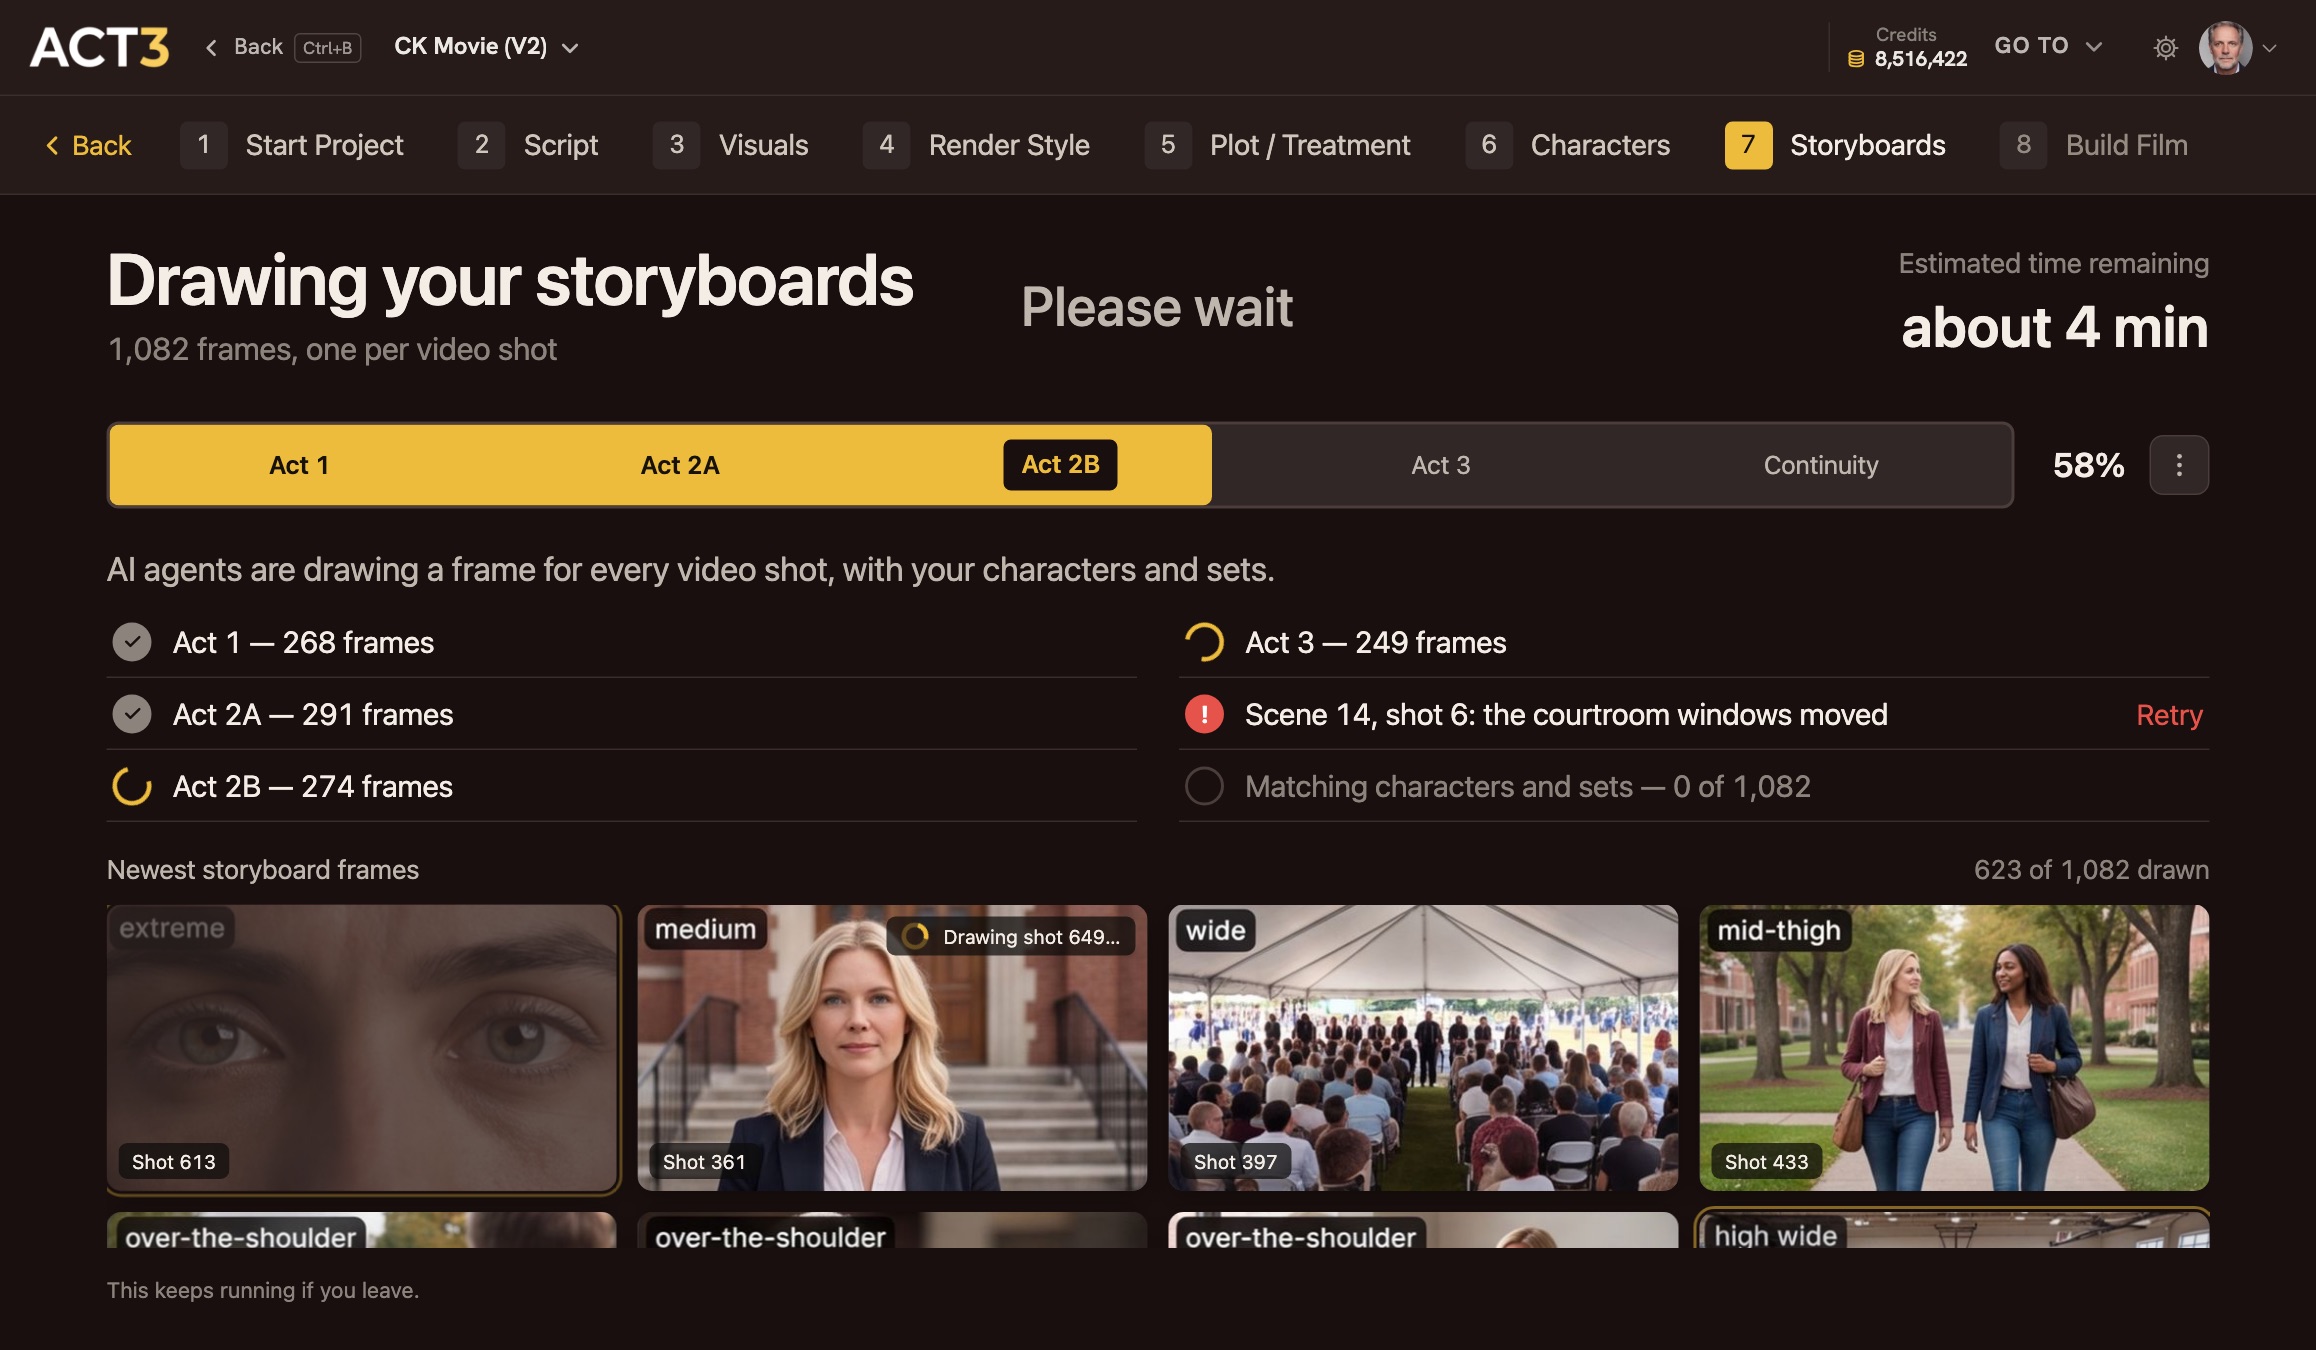This screenshot has height=1350, width=2316.
Task: Click the ACT3 logo
Action: 99,47
